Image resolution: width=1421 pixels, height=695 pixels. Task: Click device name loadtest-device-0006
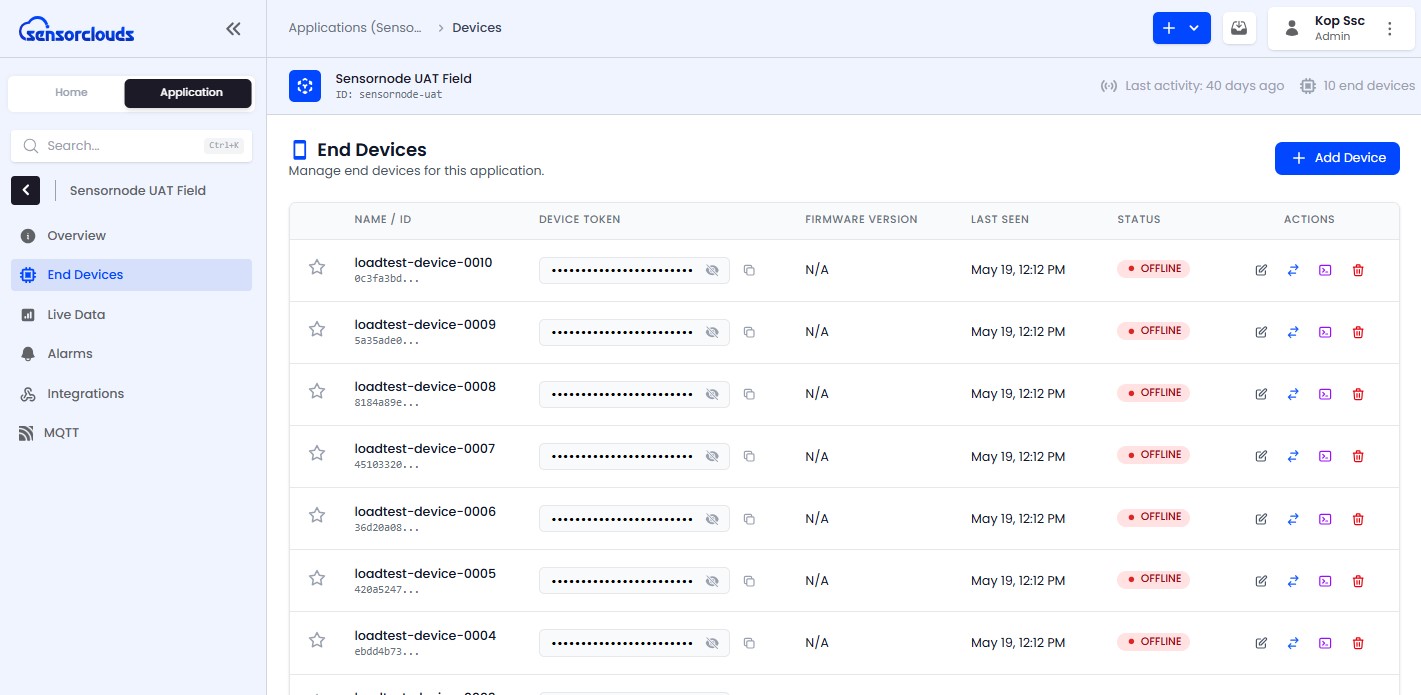click(425, 512)
